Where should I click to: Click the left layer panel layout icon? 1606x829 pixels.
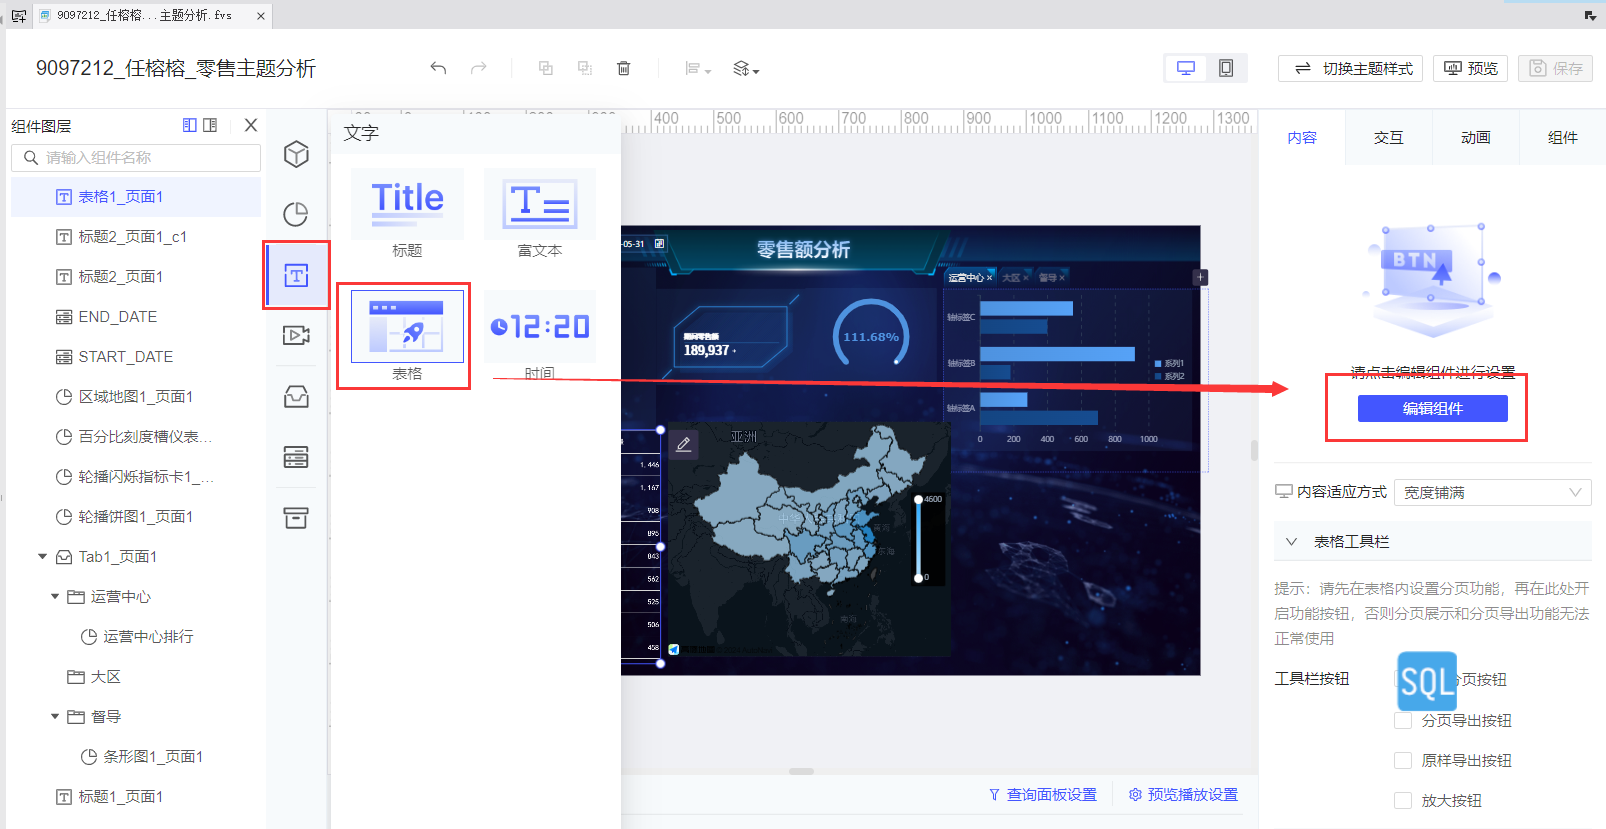pos(190,125)
